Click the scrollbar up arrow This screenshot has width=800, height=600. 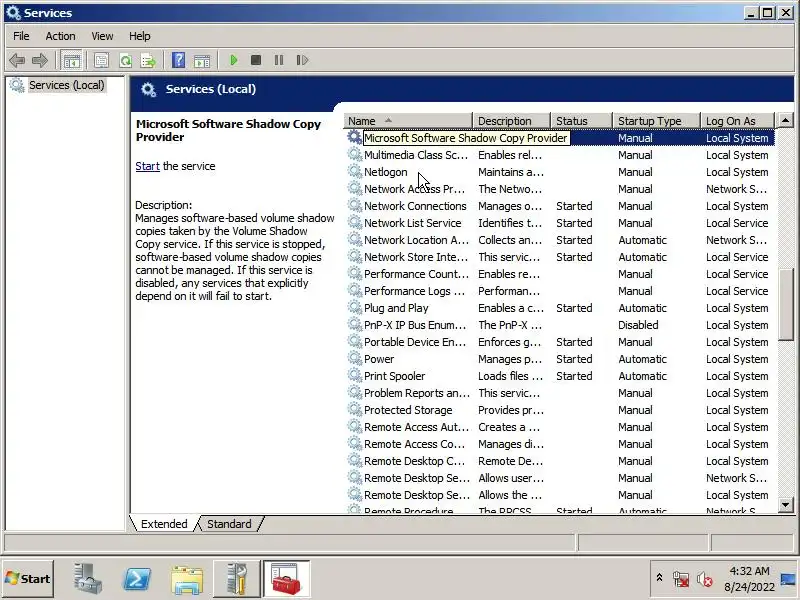coord(785,120)
